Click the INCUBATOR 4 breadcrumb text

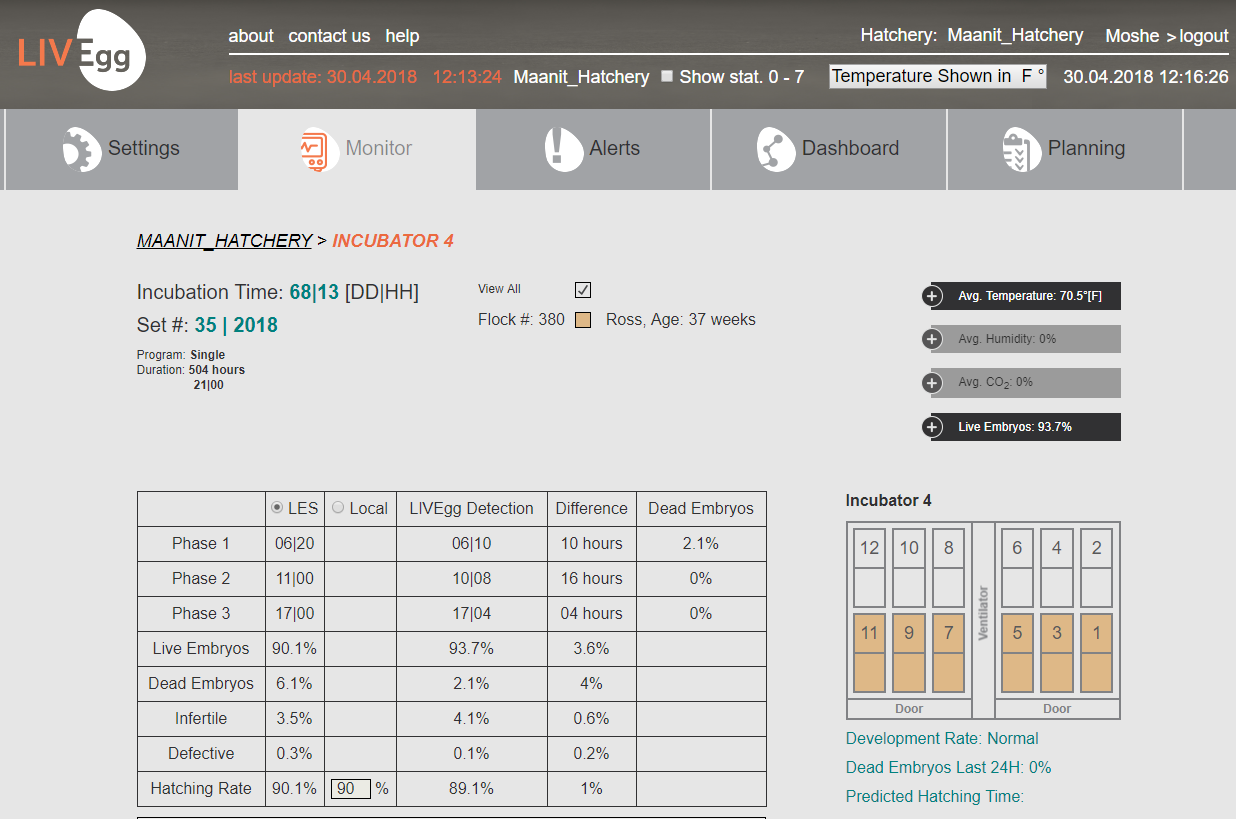pyautogui.click(x=393, y=241)
